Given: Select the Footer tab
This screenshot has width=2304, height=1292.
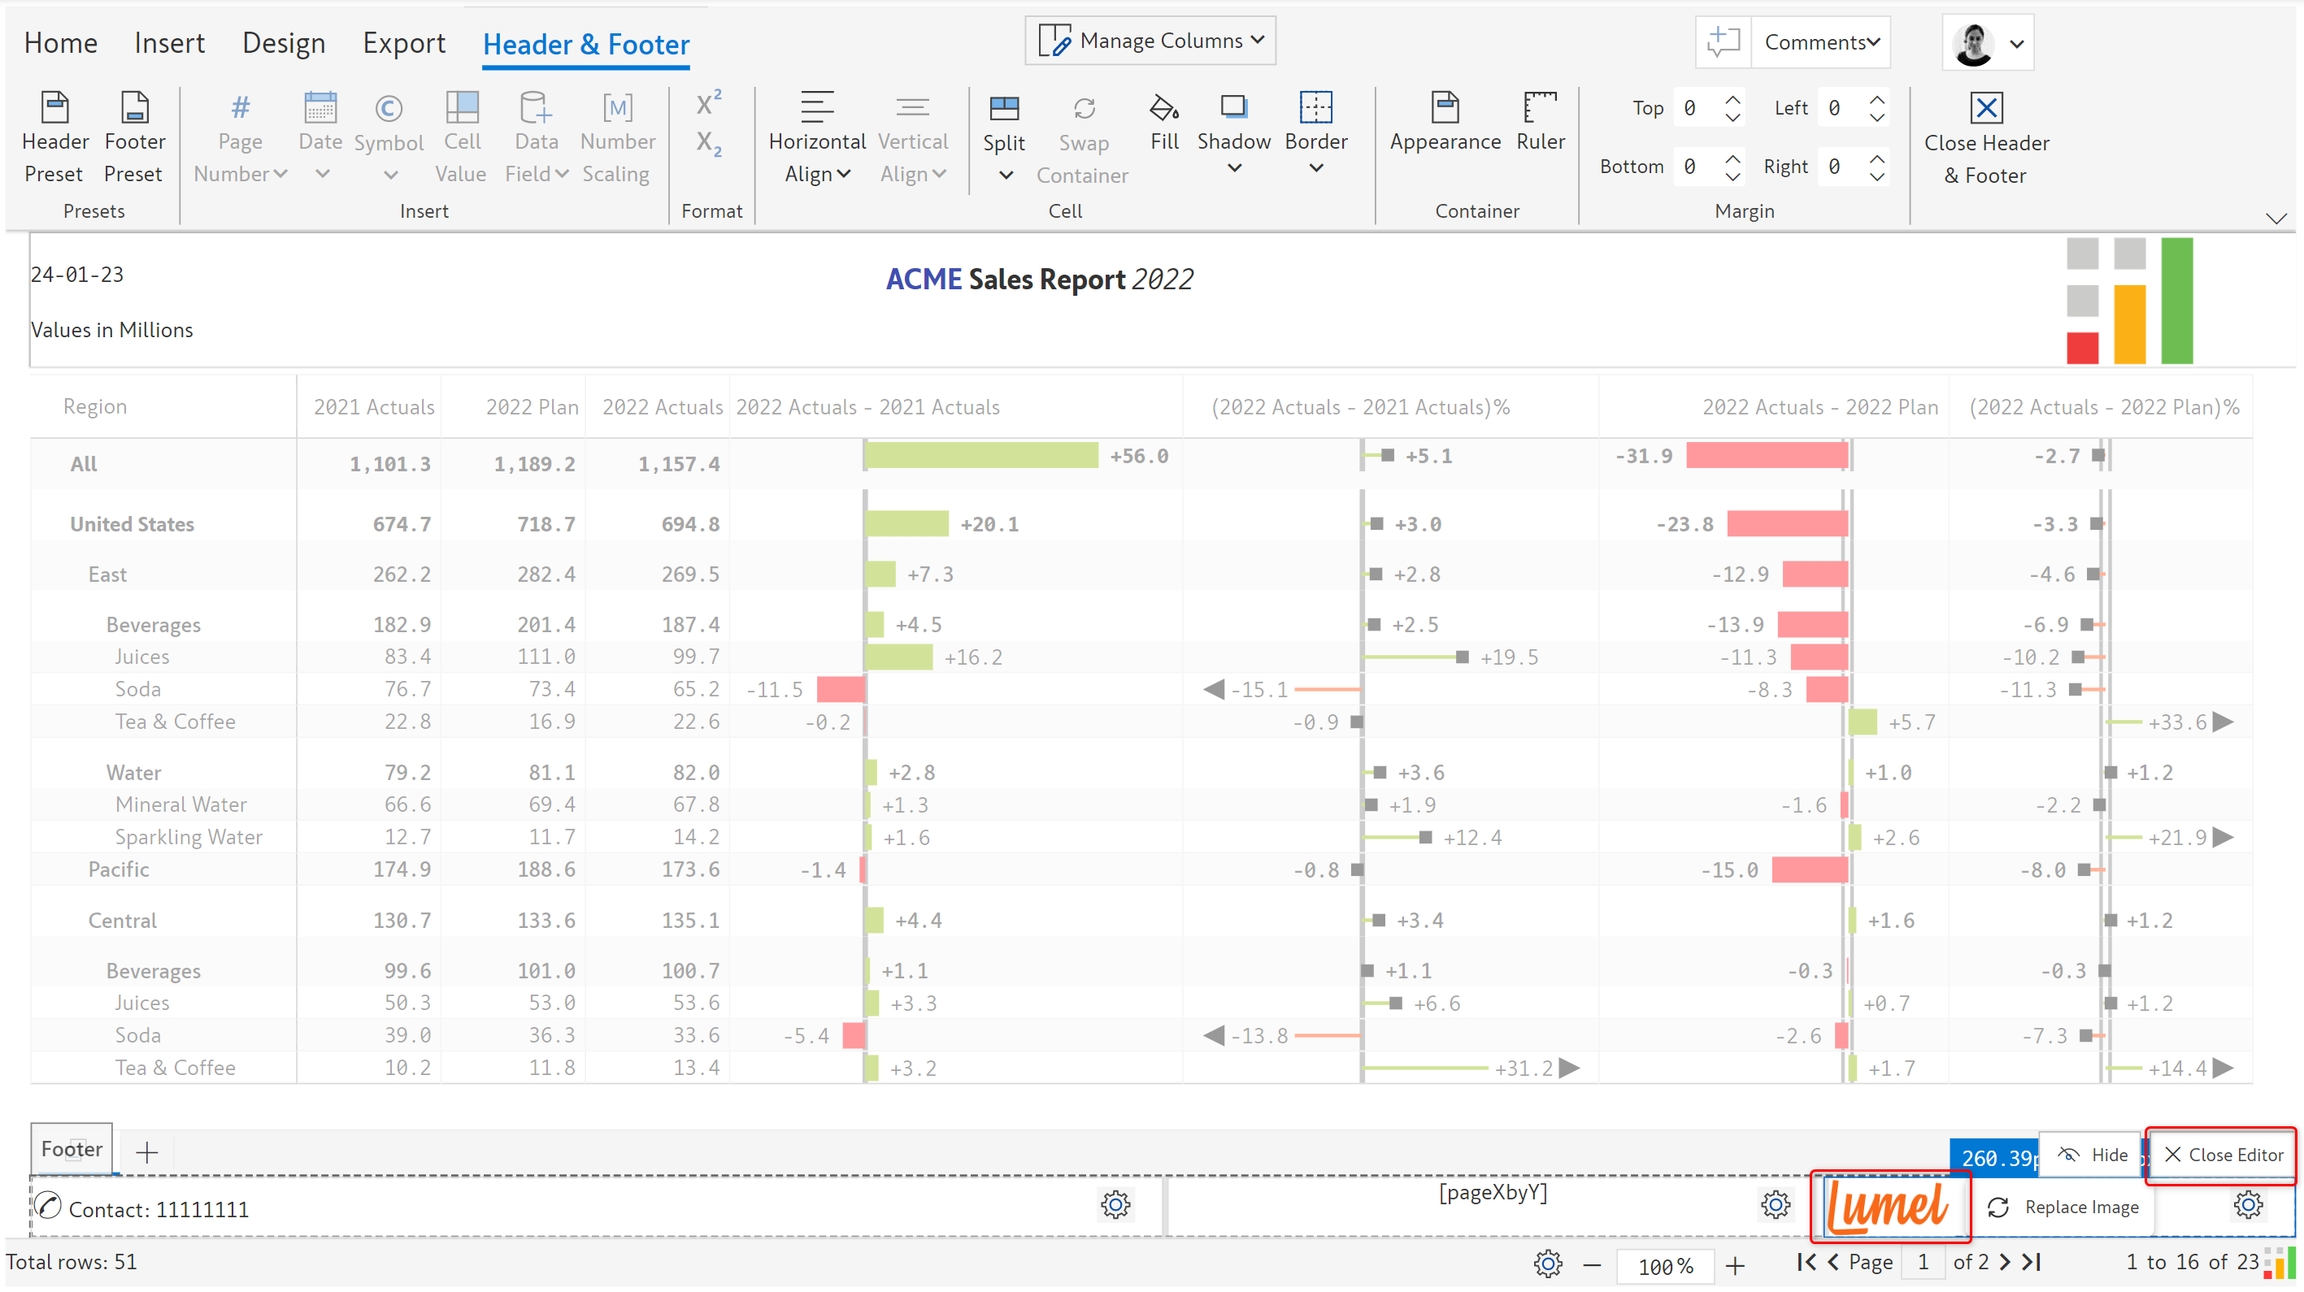Looking at the screenshot, I should (x=71, y=1149).
